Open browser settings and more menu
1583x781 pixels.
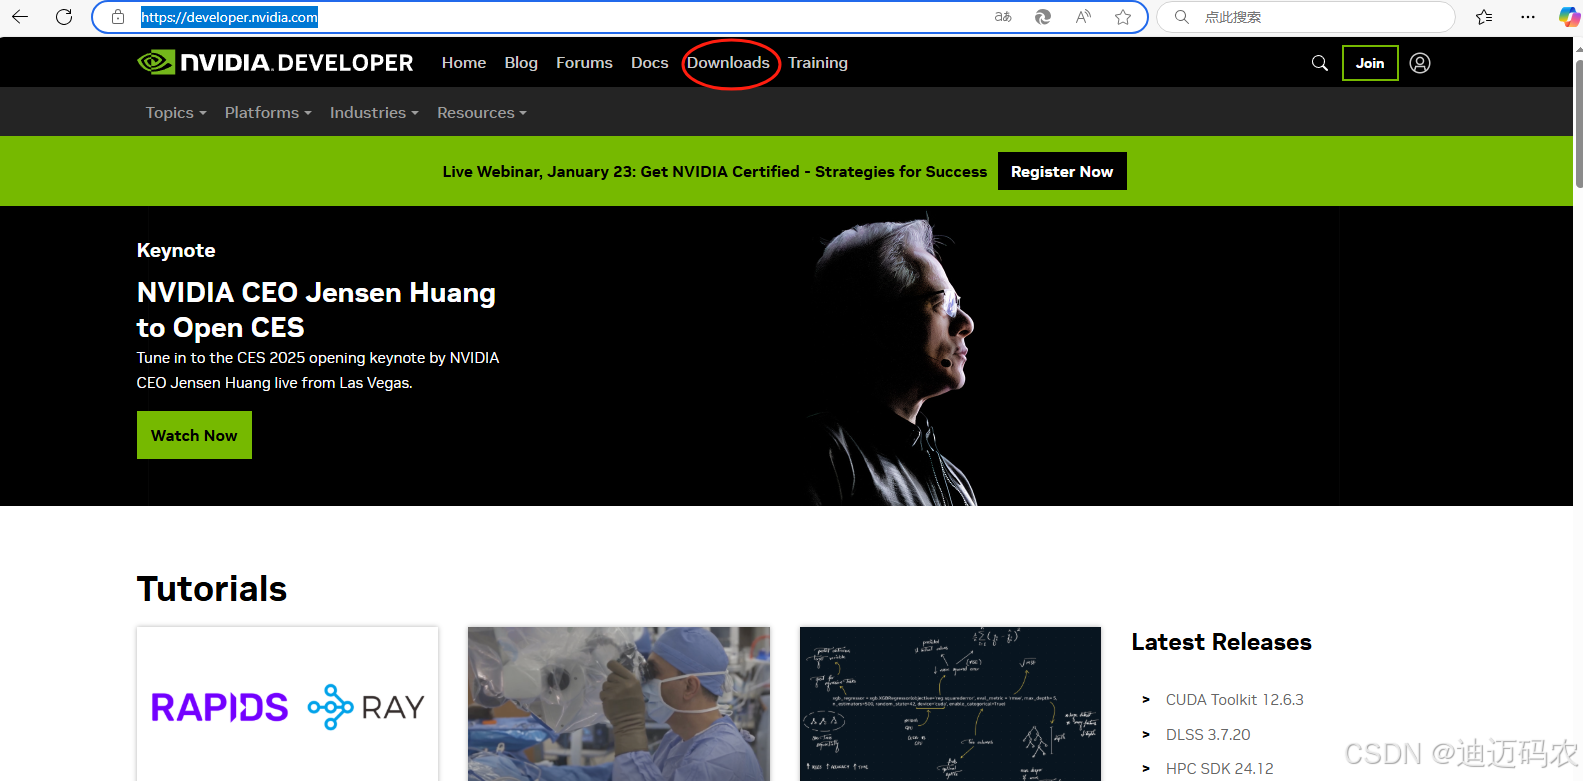tap(1527, 17)
